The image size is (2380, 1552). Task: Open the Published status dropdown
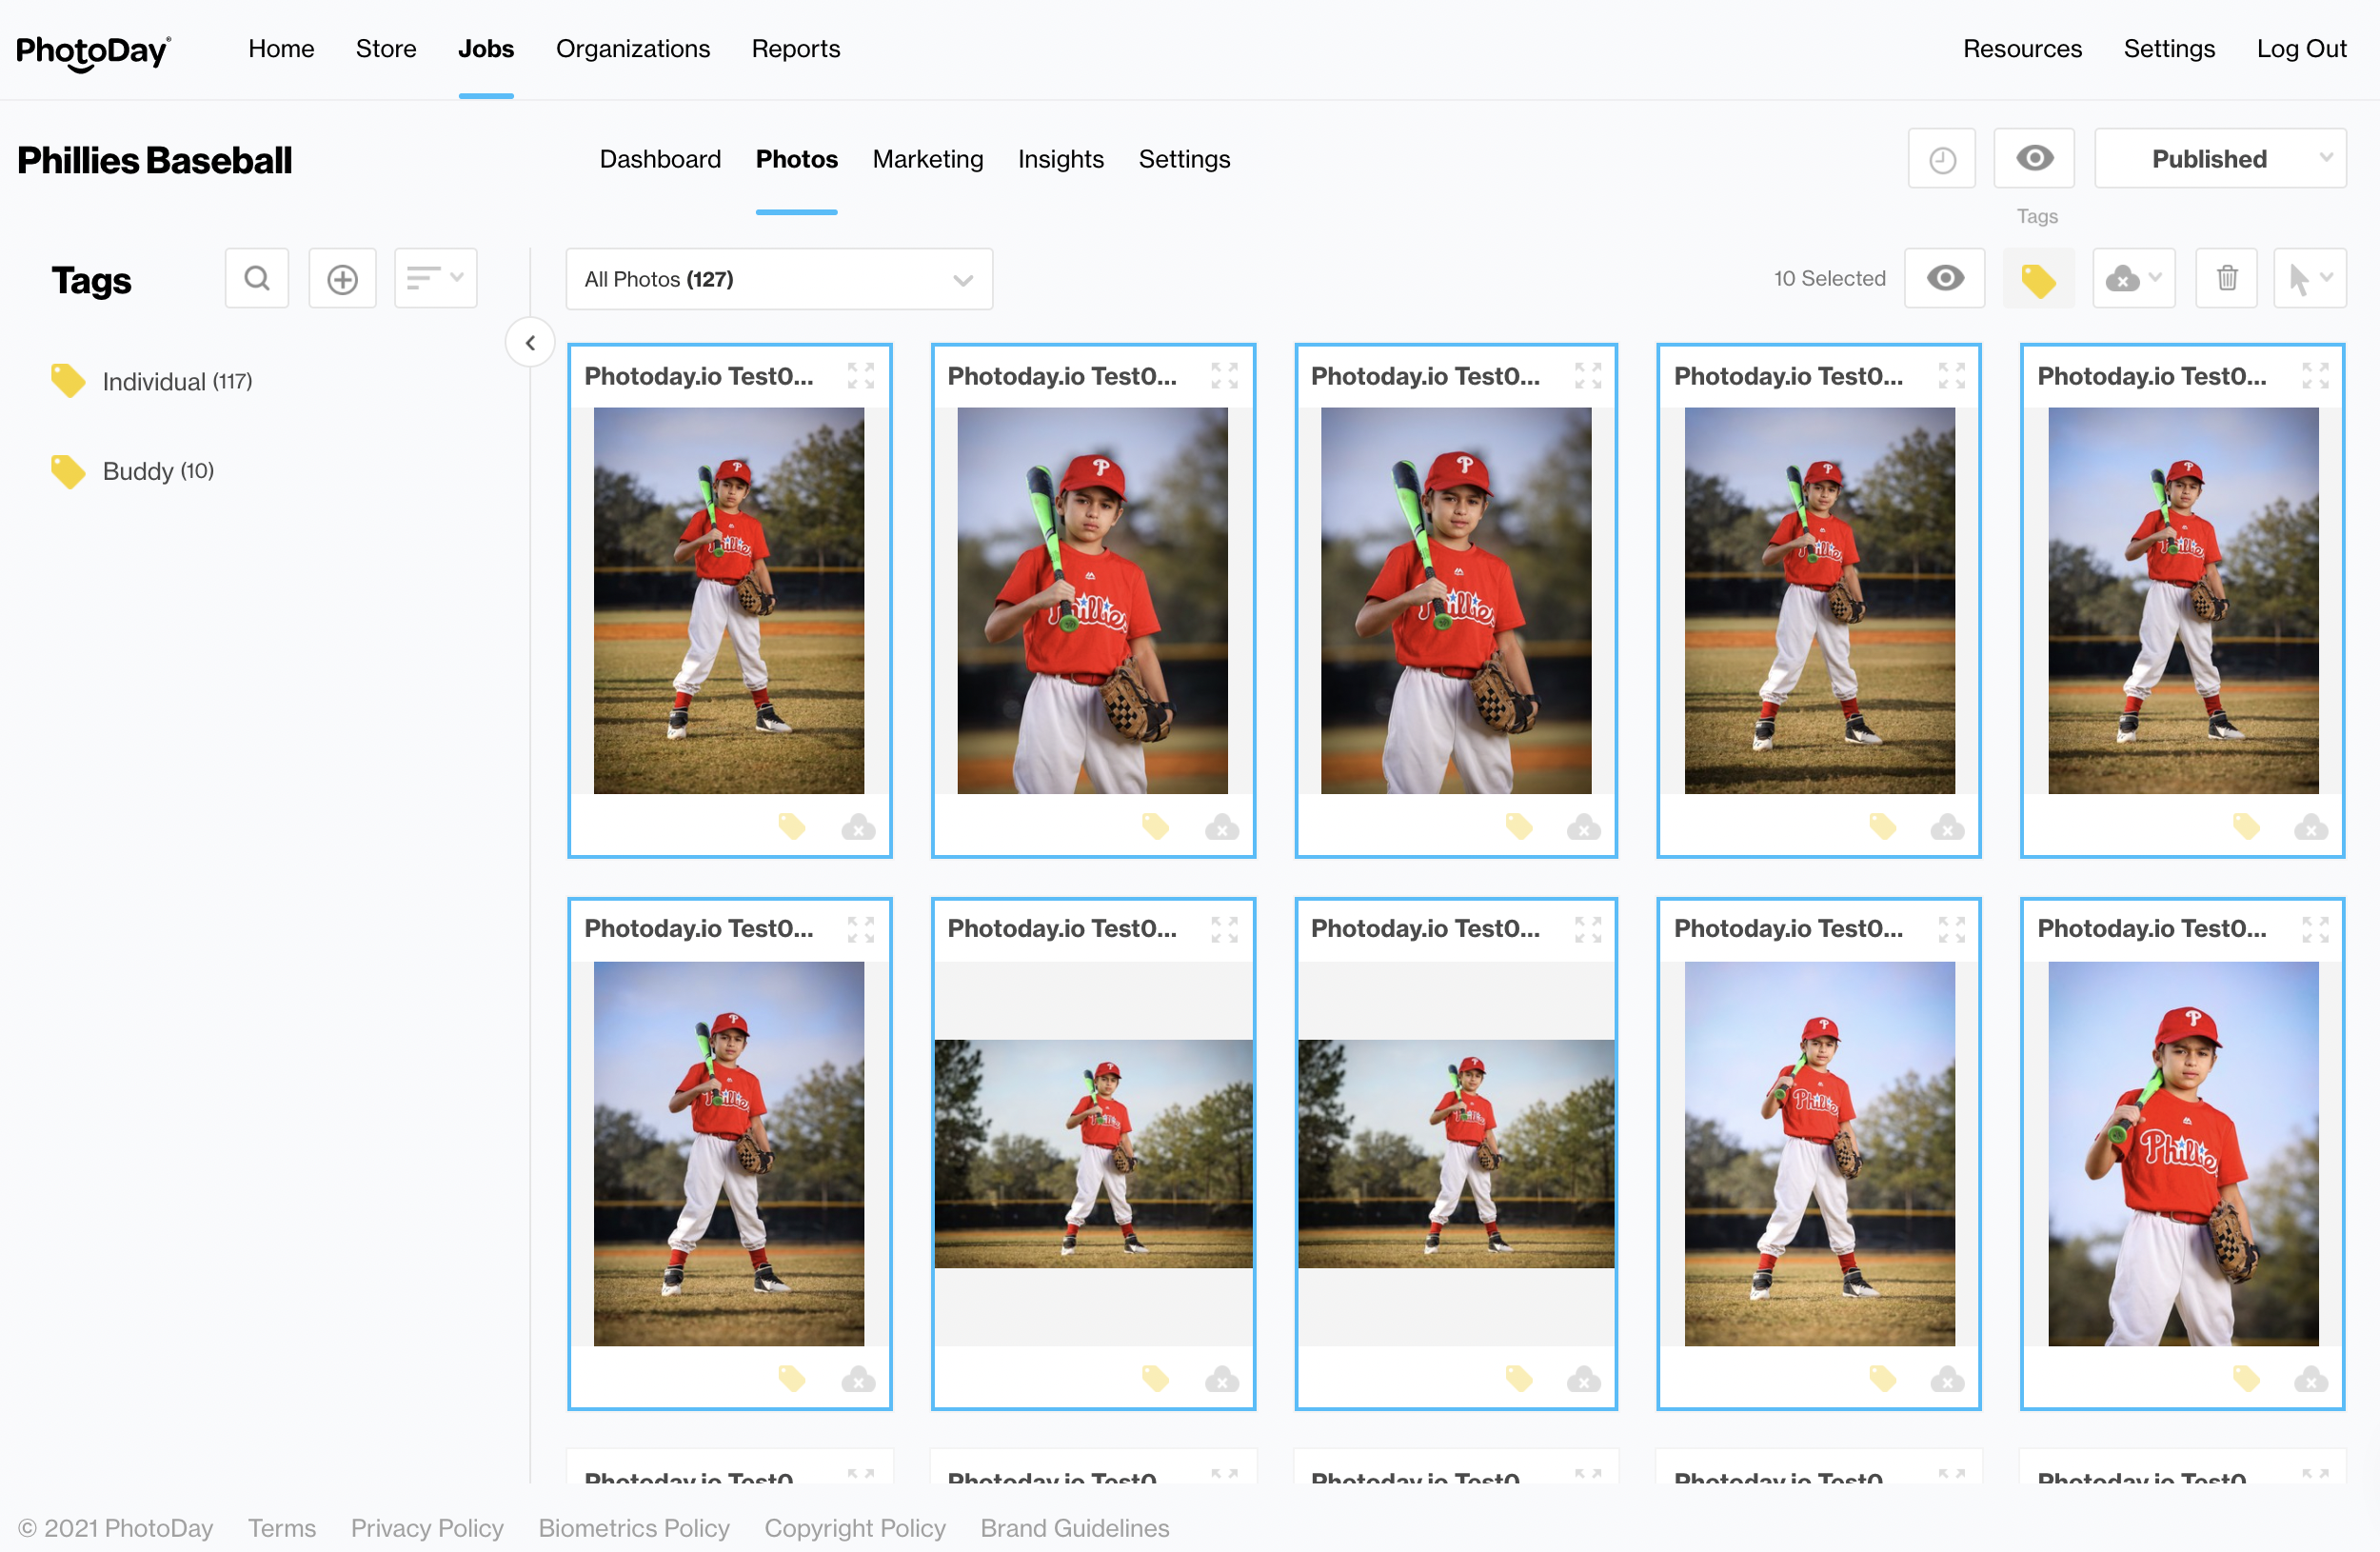click(x=2219, y=159)
